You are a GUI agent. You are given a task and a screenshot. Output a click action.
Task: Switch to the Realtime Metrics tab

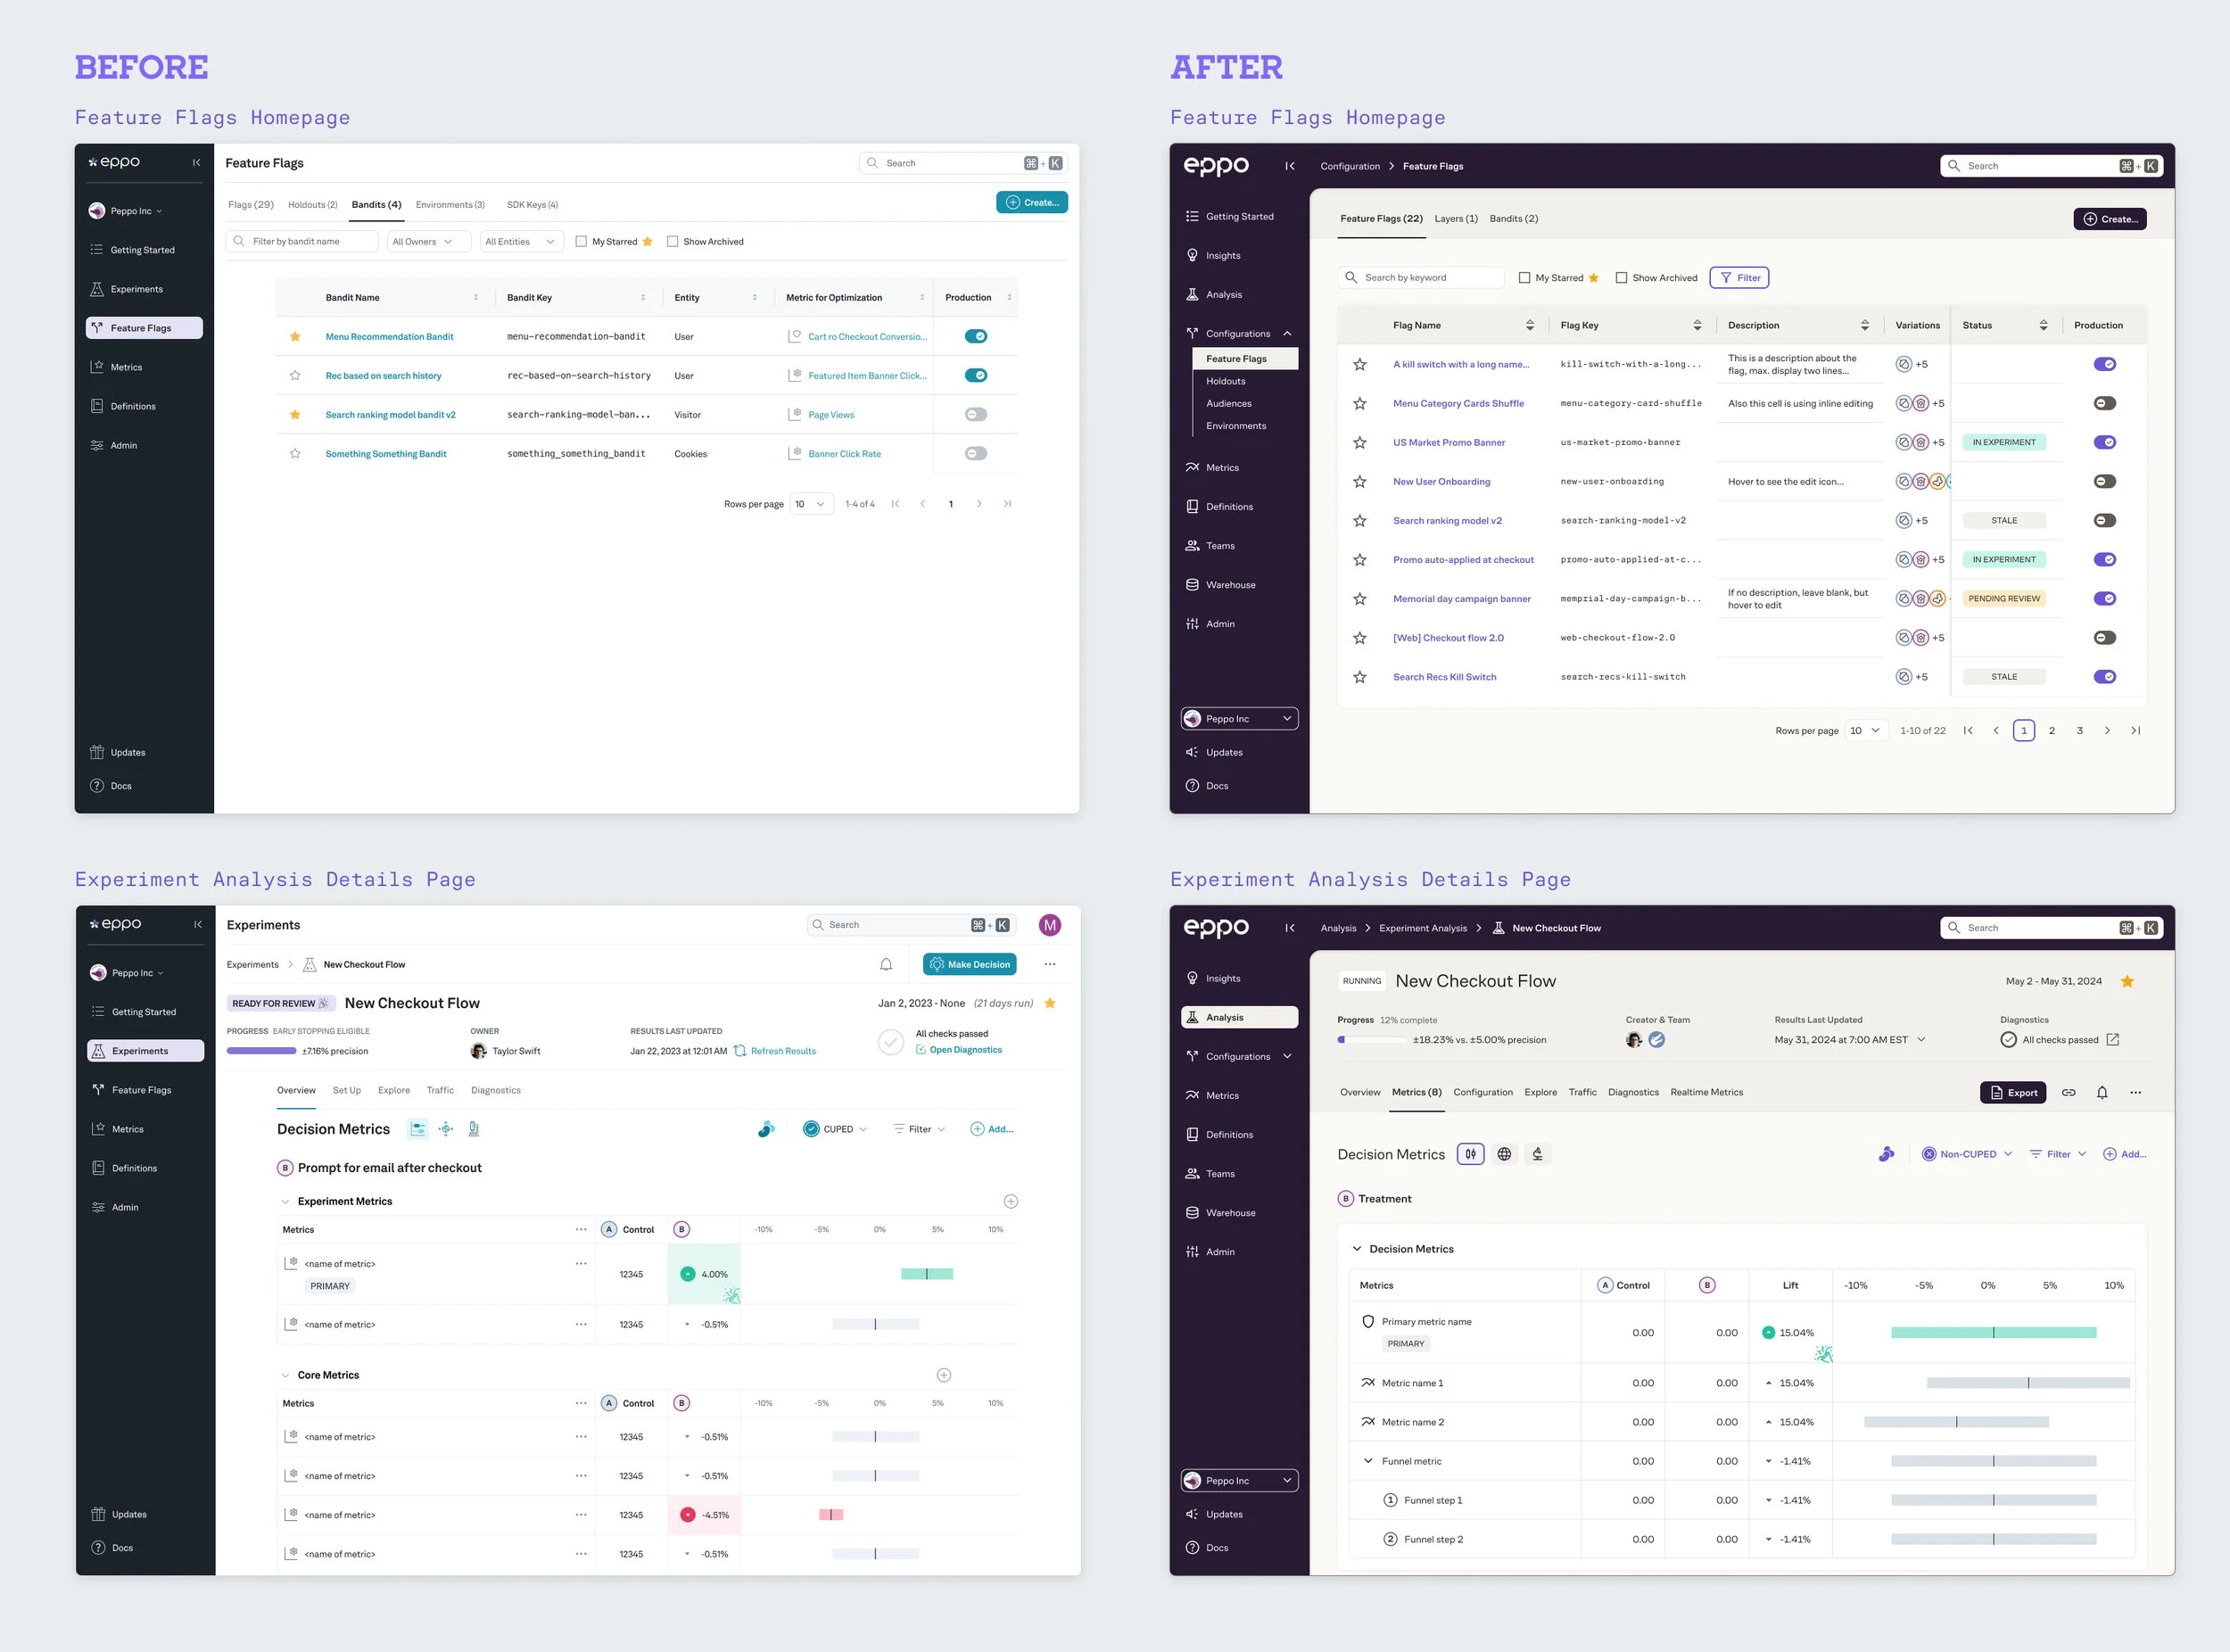pos(1706,1093)
